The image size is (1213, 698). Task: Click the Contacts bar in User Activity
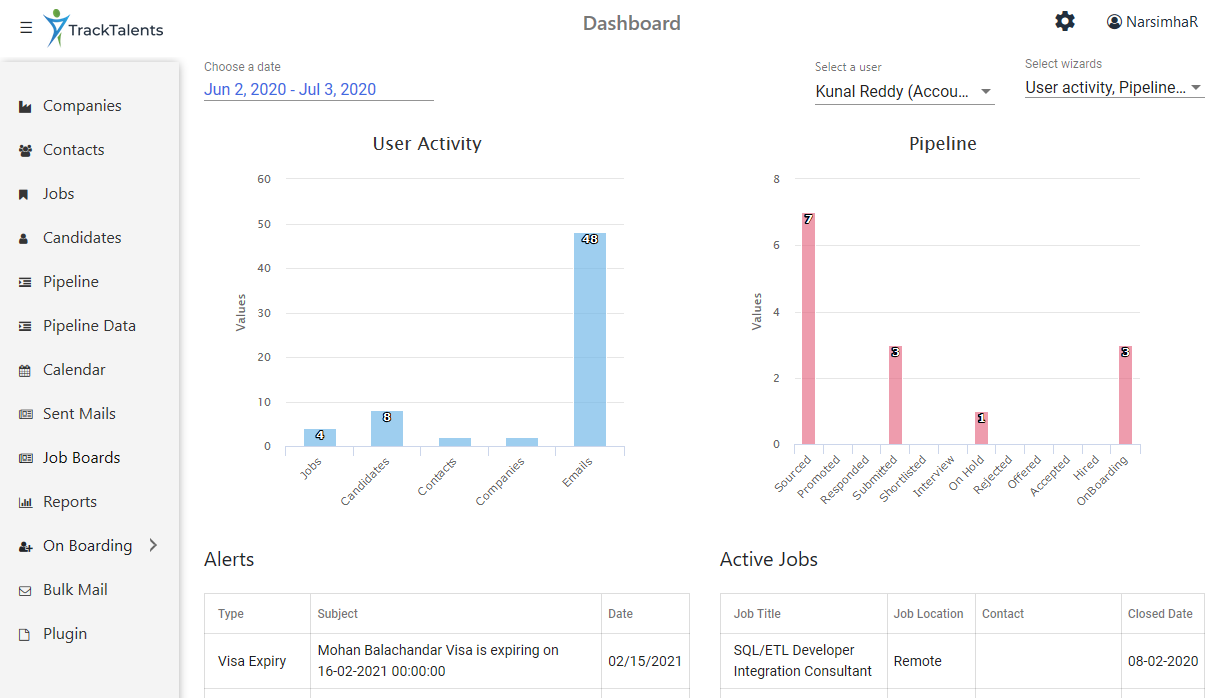(455, 442)
